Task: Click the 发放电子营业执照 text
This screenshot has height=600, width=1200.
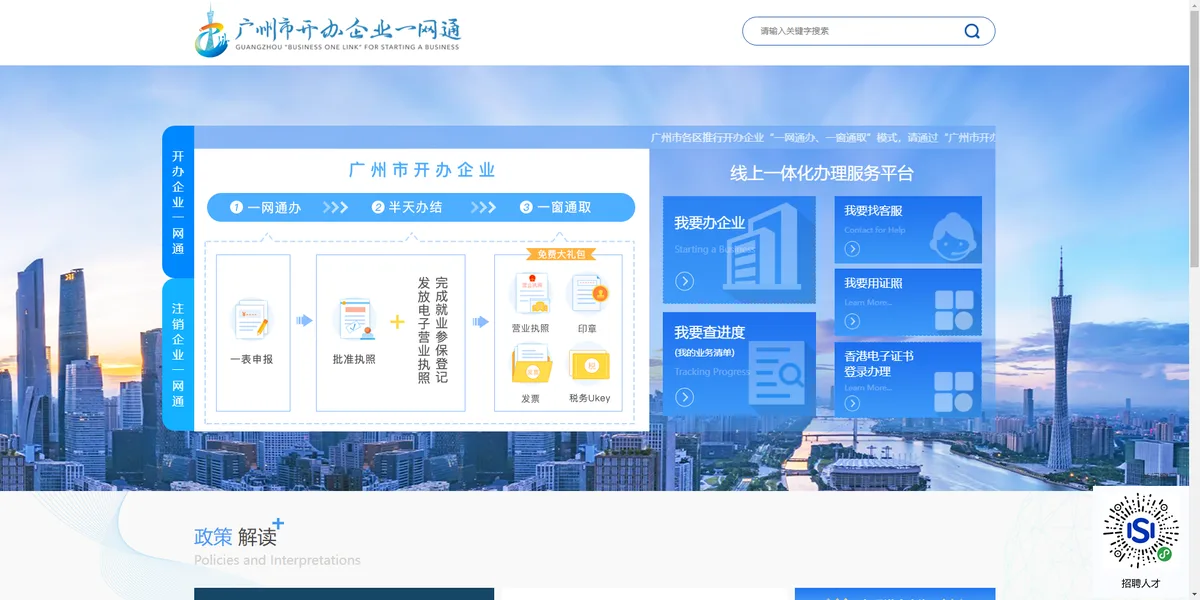Action: coord(424,330)
